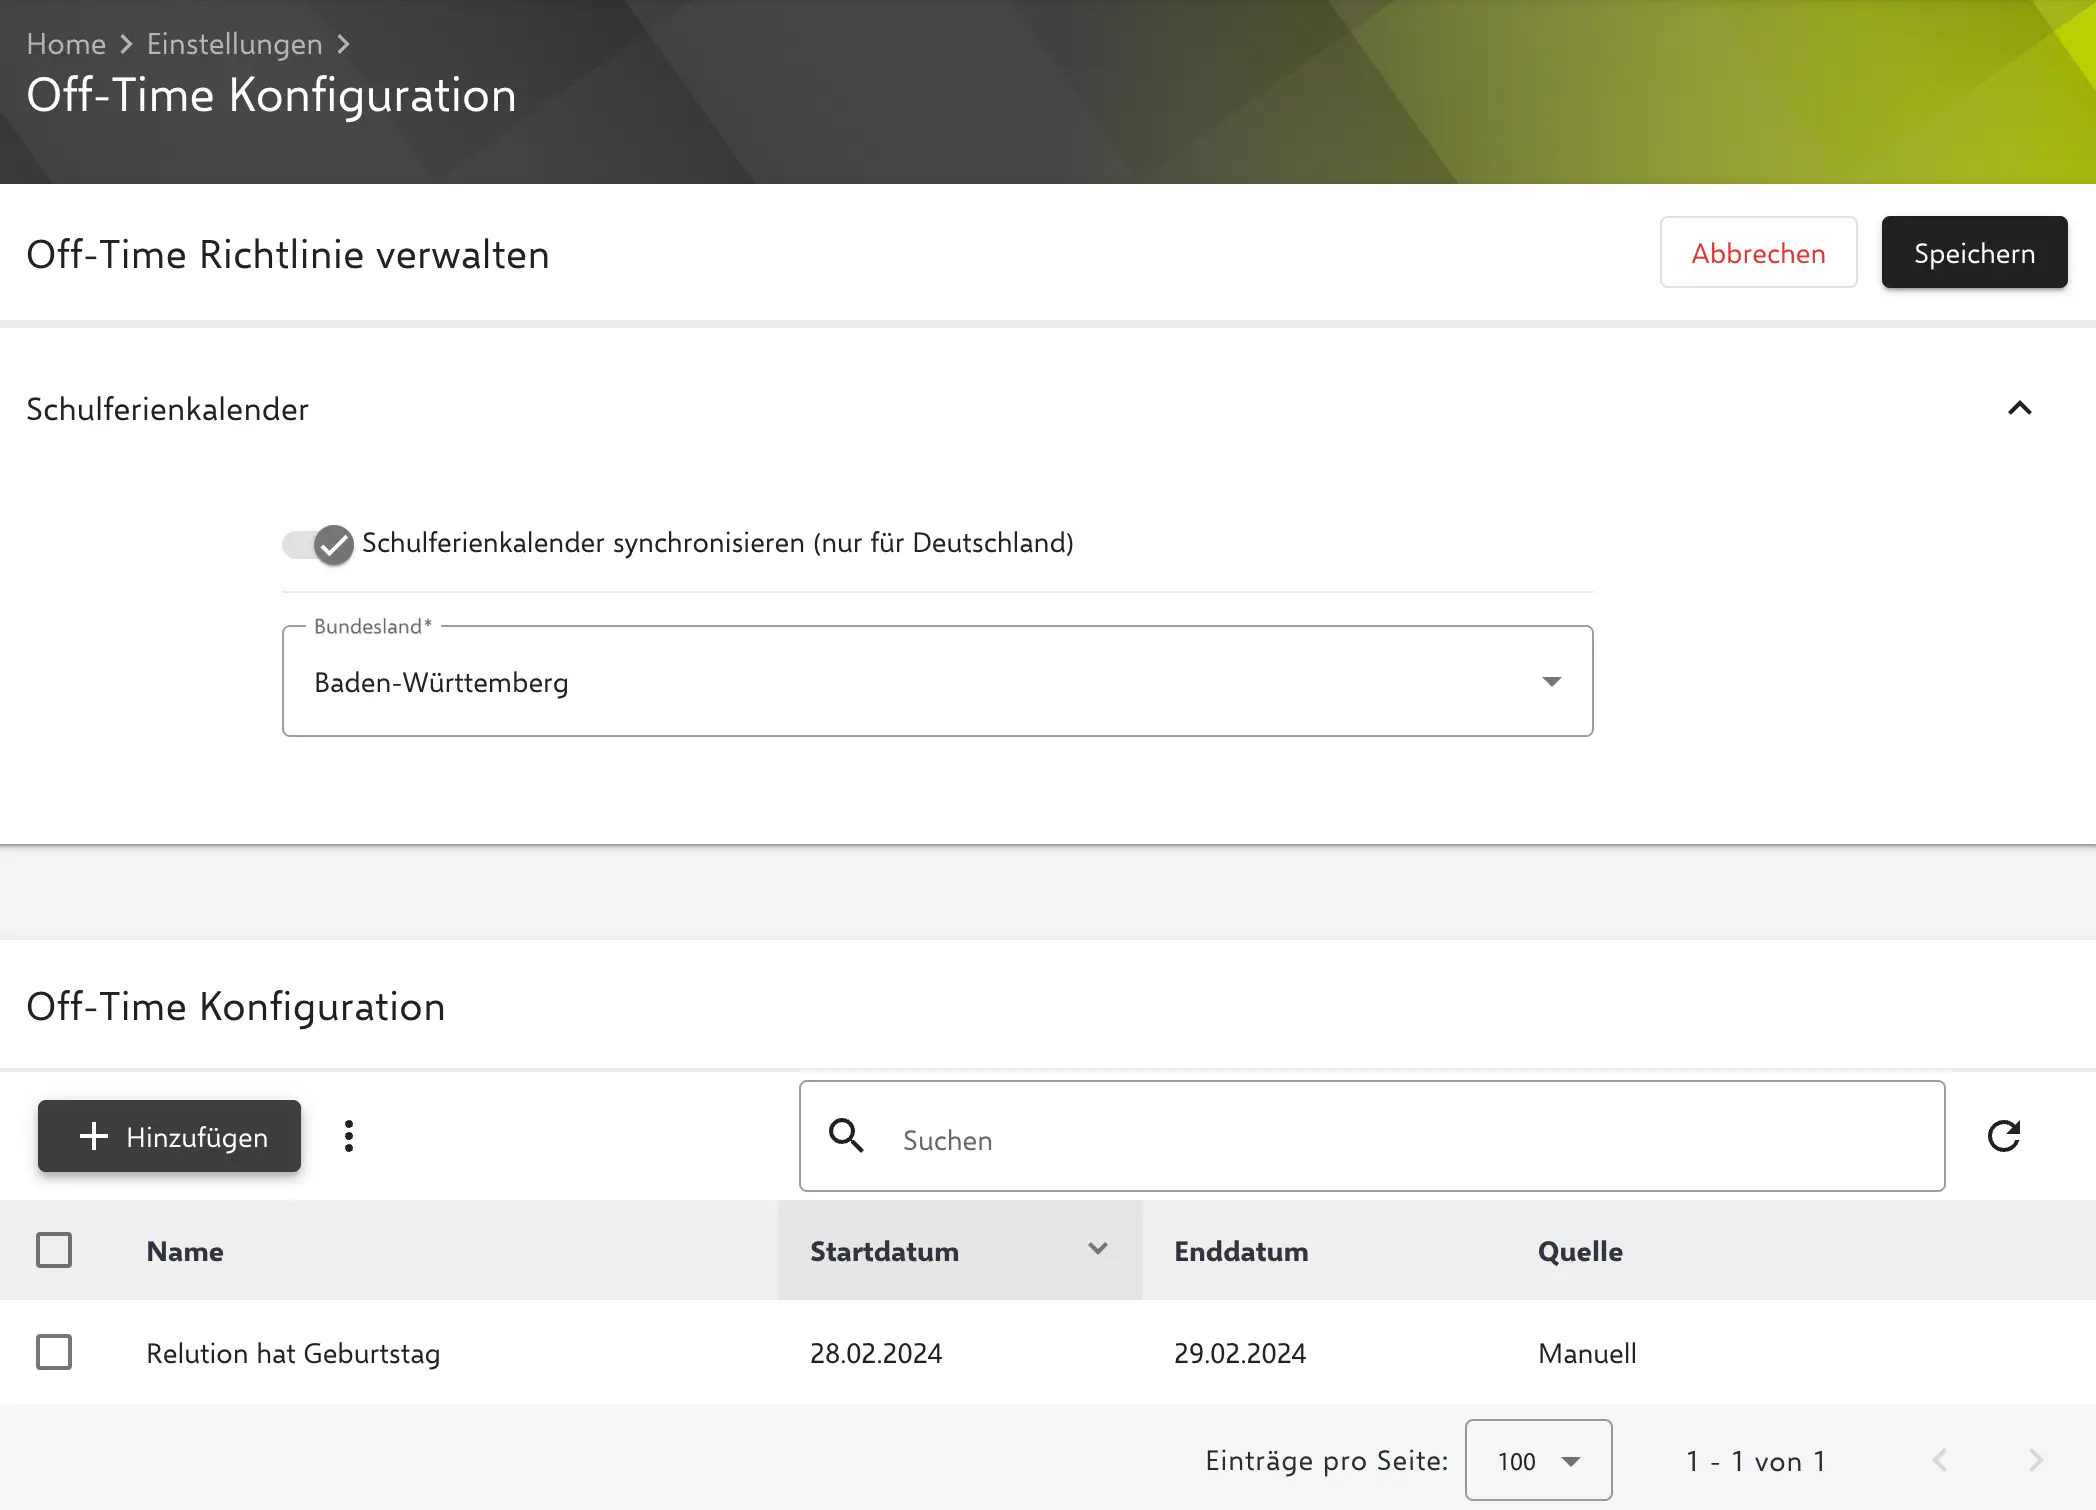Viewport: 2096px width, 1510px height.
Task: Click Hinzufügen to add entry
Action: [x=170, y=1136]
